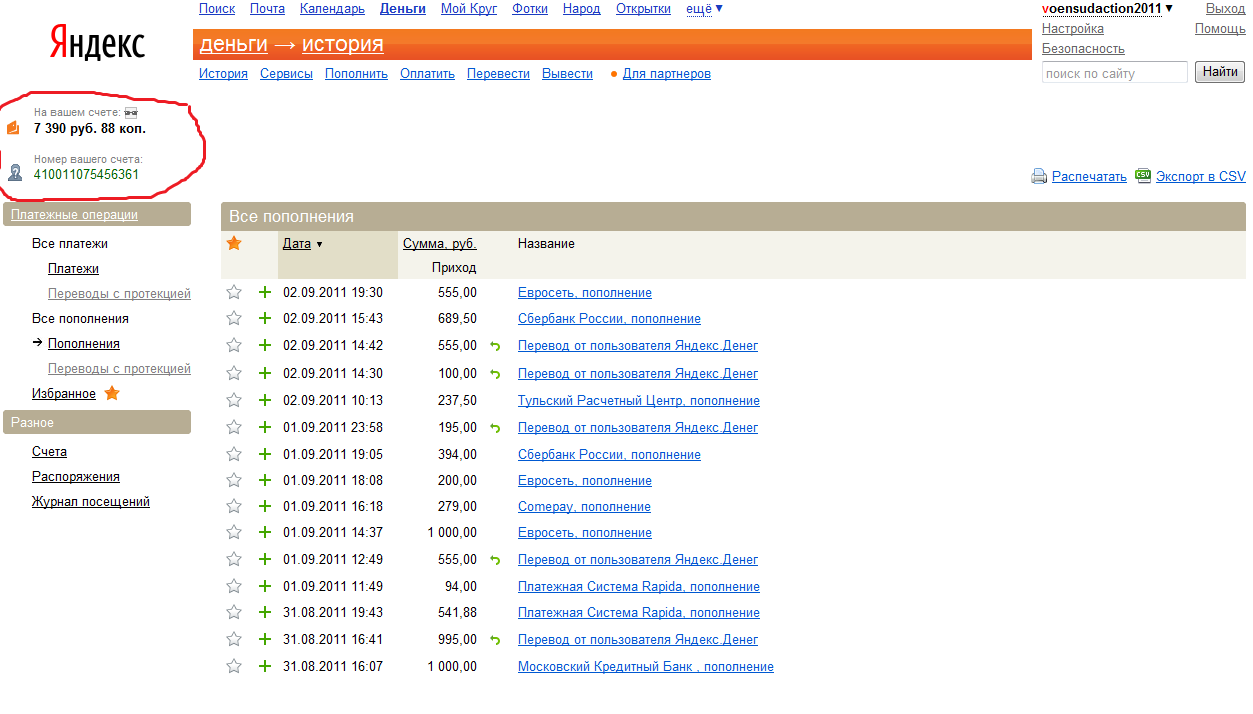The image size is (1253, 714).
Task: Click the return arrow icon on 02.09.2011 14:42 row
Action: coord(494,346)
